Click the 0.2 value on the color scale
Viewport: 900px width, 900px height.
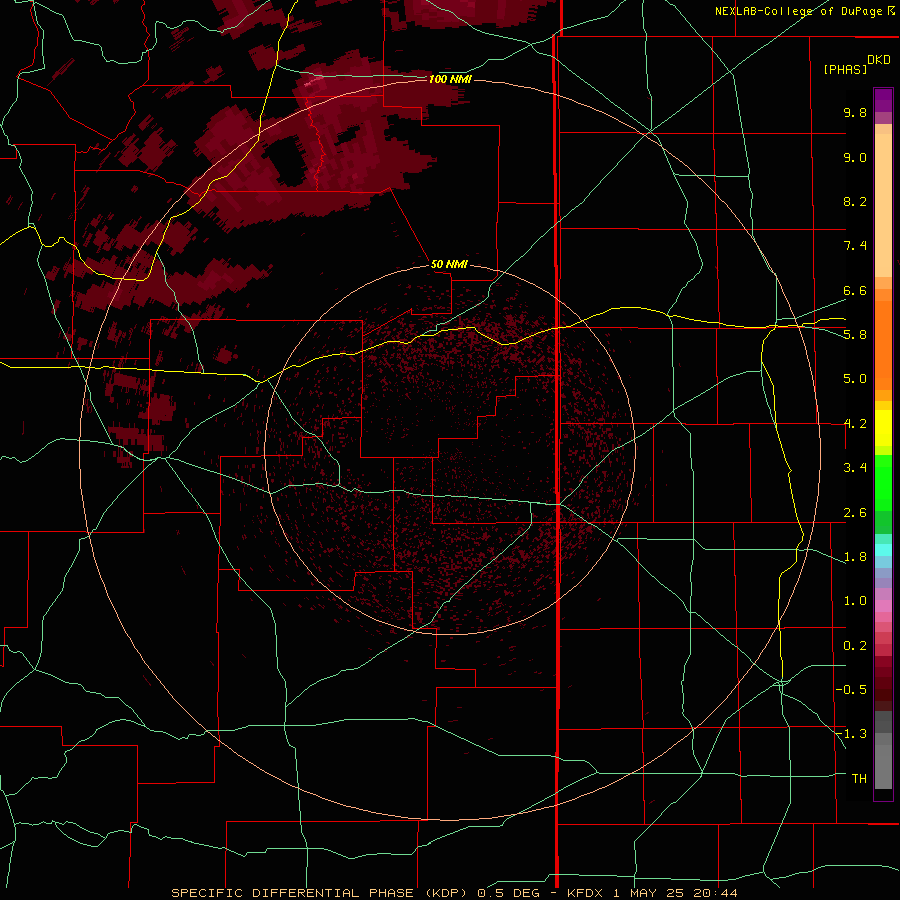(855, 646)
